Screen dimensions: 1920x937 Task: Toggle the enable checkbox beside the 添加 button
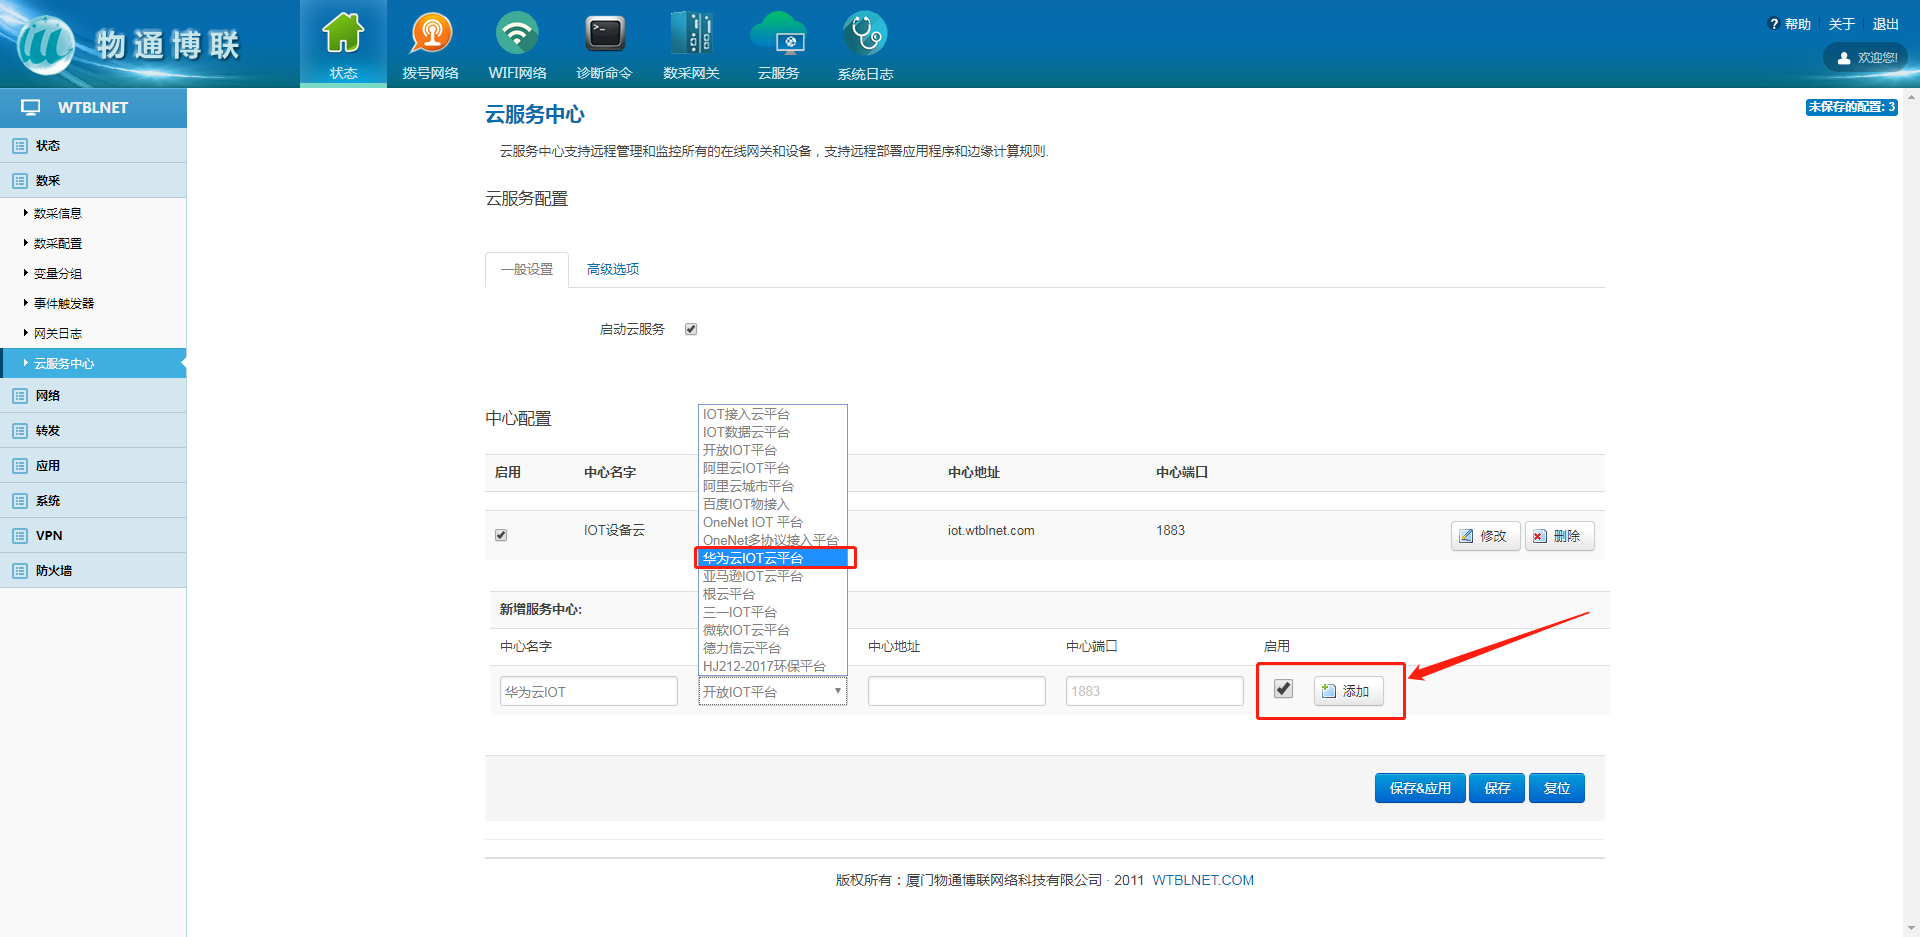tap(1284, 689)
